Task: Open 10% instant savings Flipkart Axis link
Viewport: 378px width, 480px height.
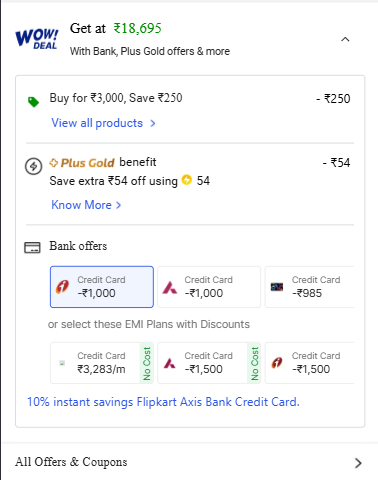Action: pyautogui.click(x=163, y=402)
